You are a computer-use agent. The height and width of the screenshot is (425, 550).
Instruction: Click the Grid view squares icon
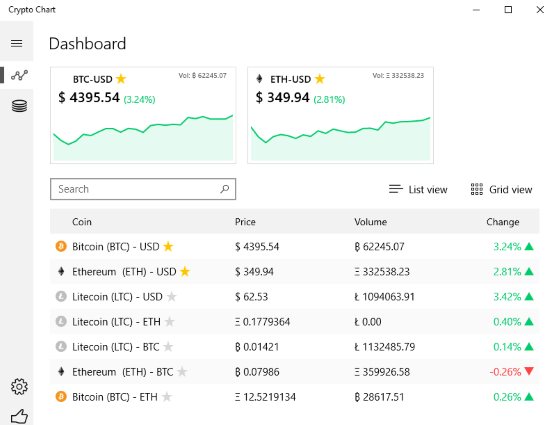[477, 189]
